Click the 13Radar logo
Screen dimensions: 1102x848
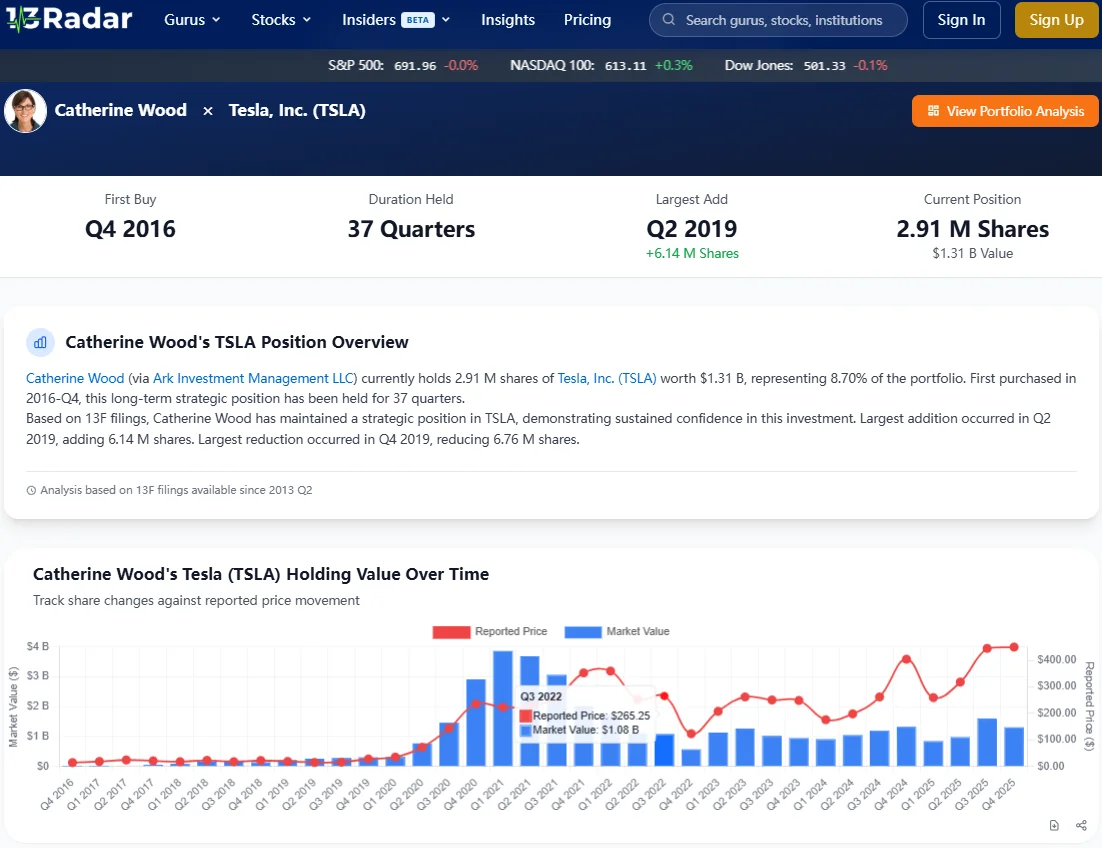68,19
